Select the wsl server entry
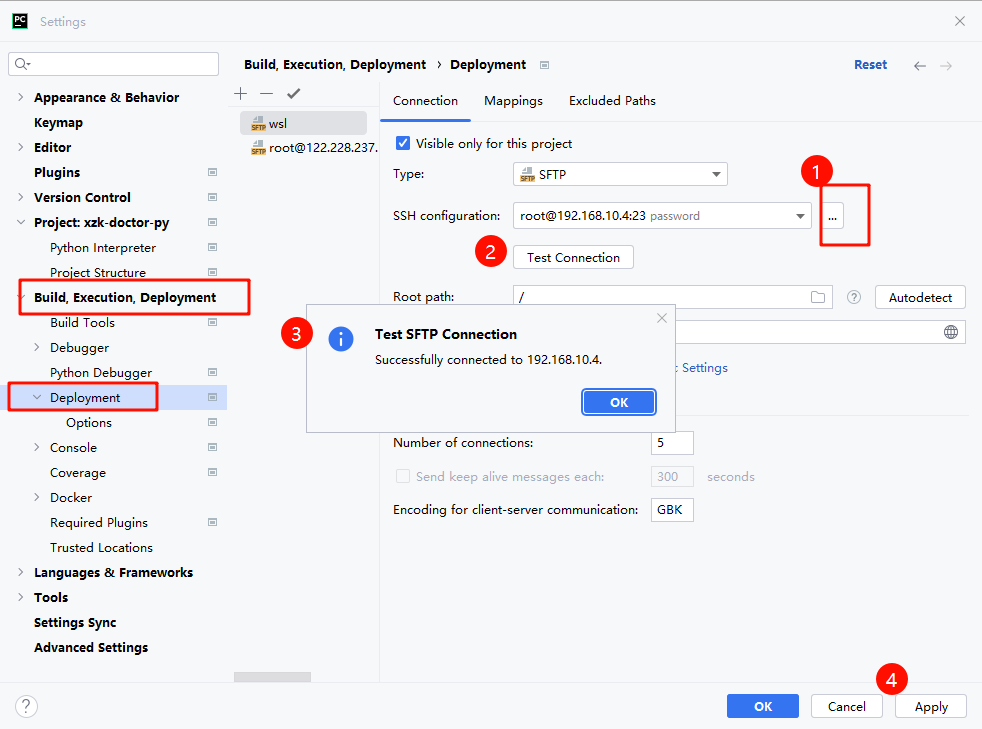The image size is (982, 729). click(278, 124)
